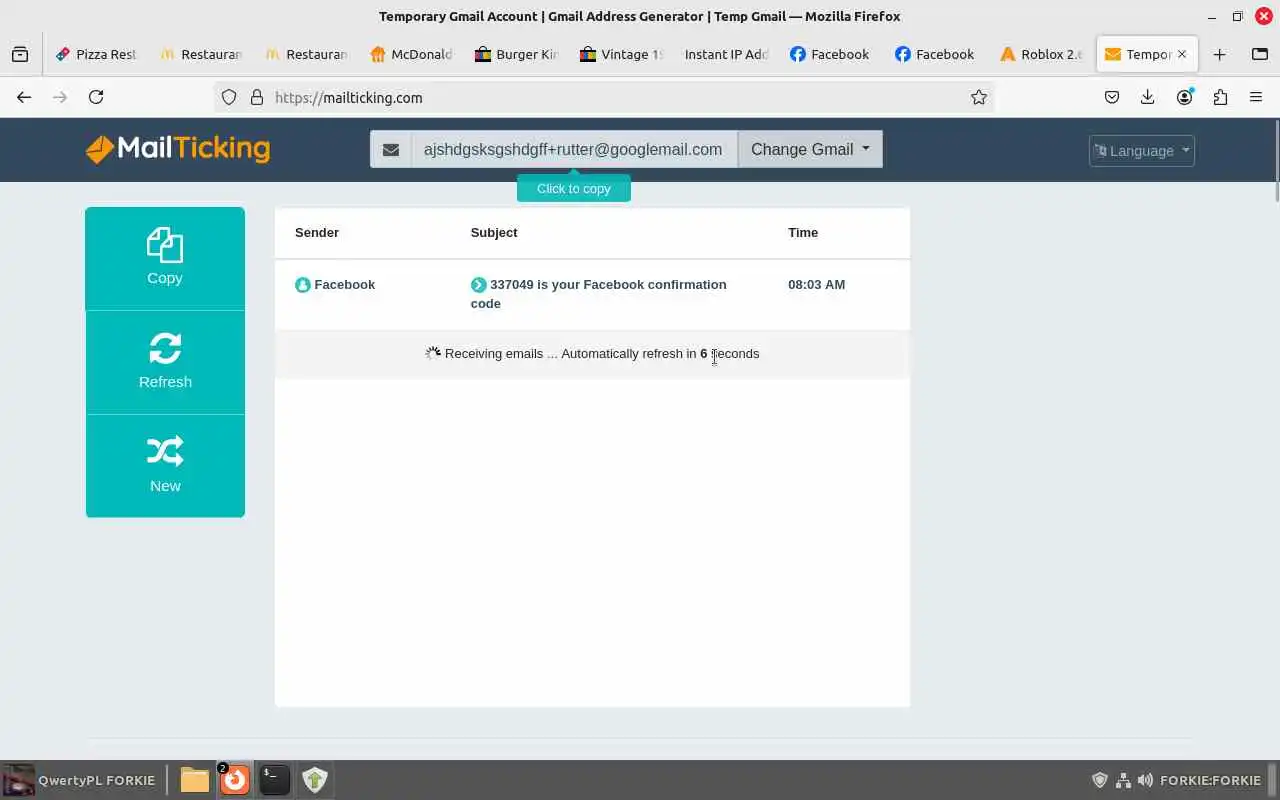Open the Facebook sender email
The height and width of the screenshot is (800, 1280).
[x=345, y=285]
